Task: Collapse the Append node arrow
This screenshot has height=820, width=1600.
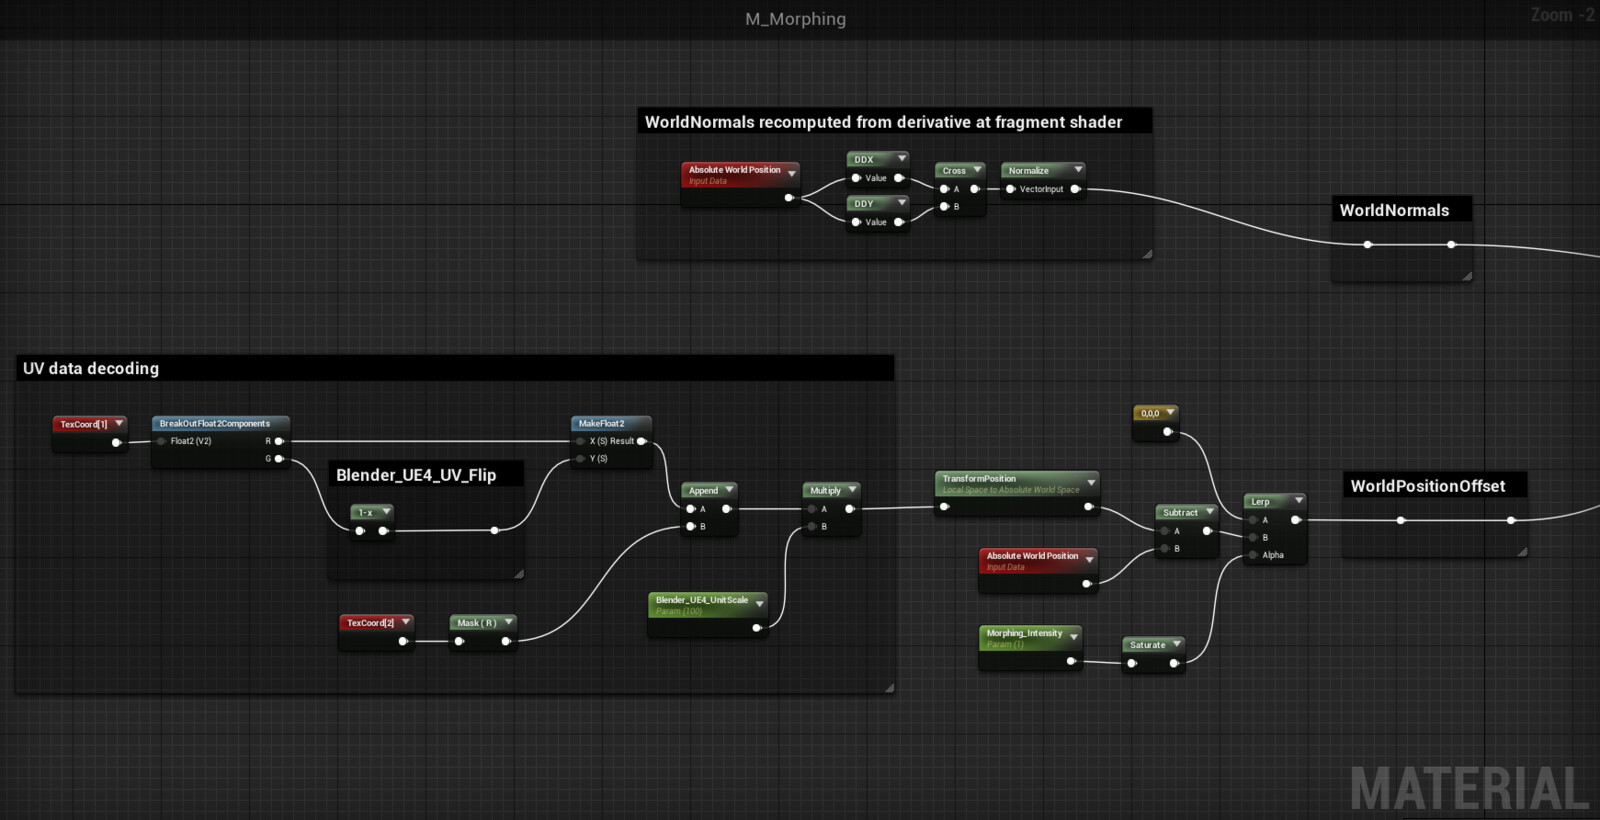Action: coord(729,489)
